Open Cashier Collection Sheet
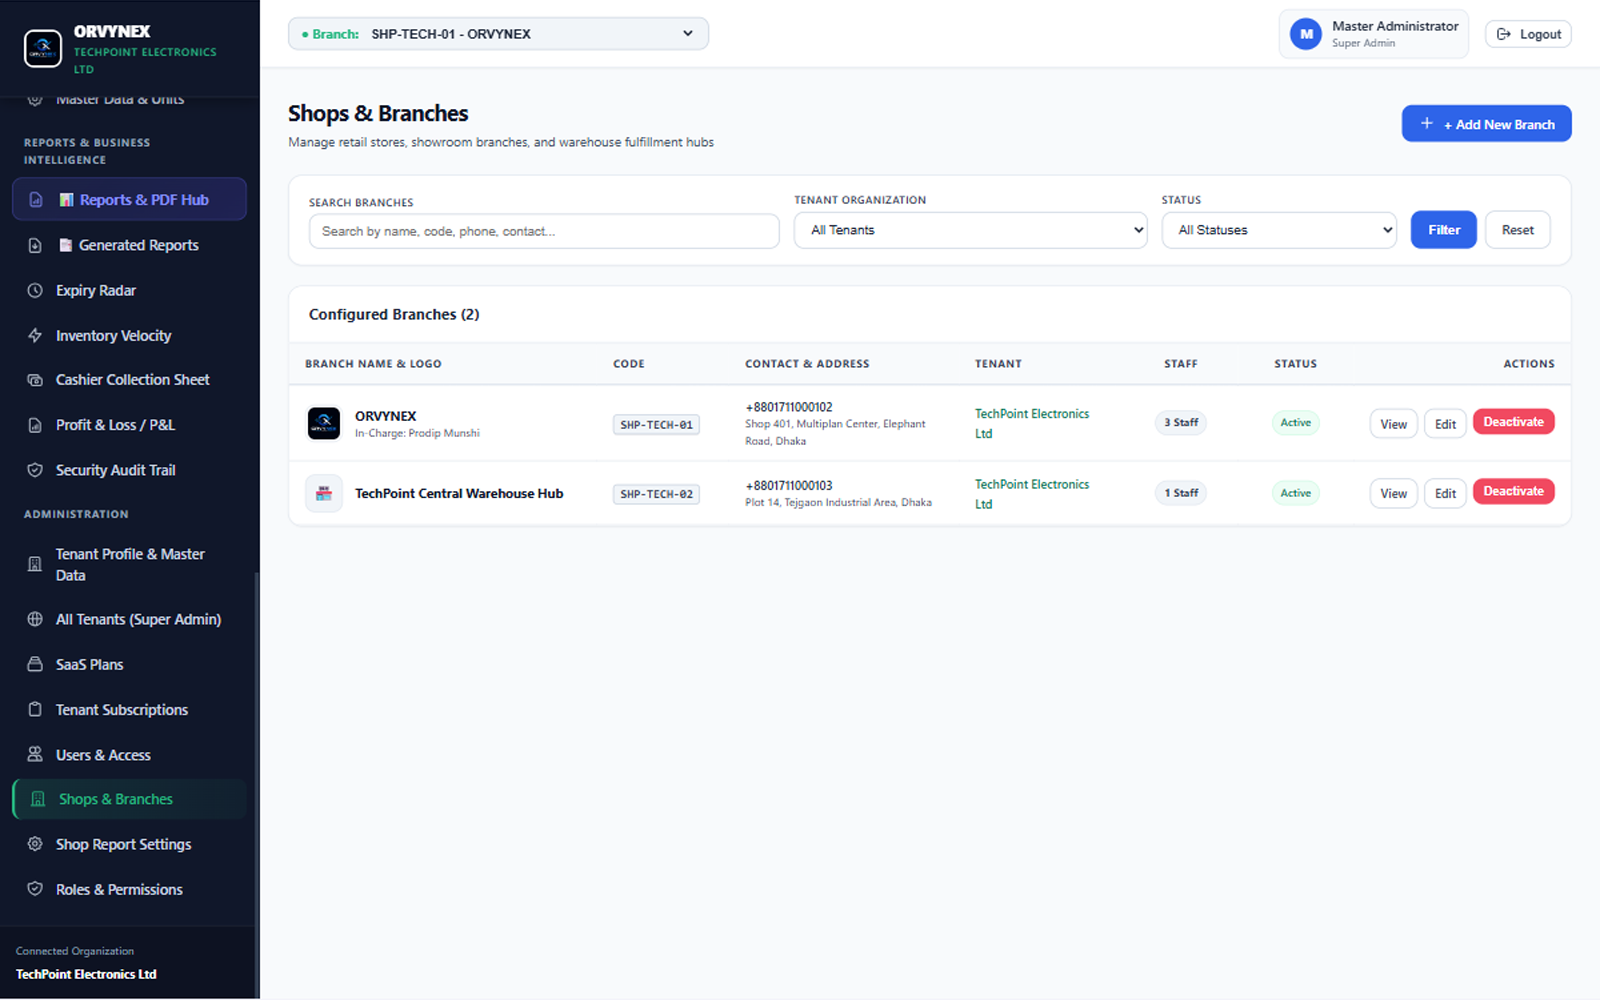The height and width of the screenshot is (1000, 1600). 129,380
